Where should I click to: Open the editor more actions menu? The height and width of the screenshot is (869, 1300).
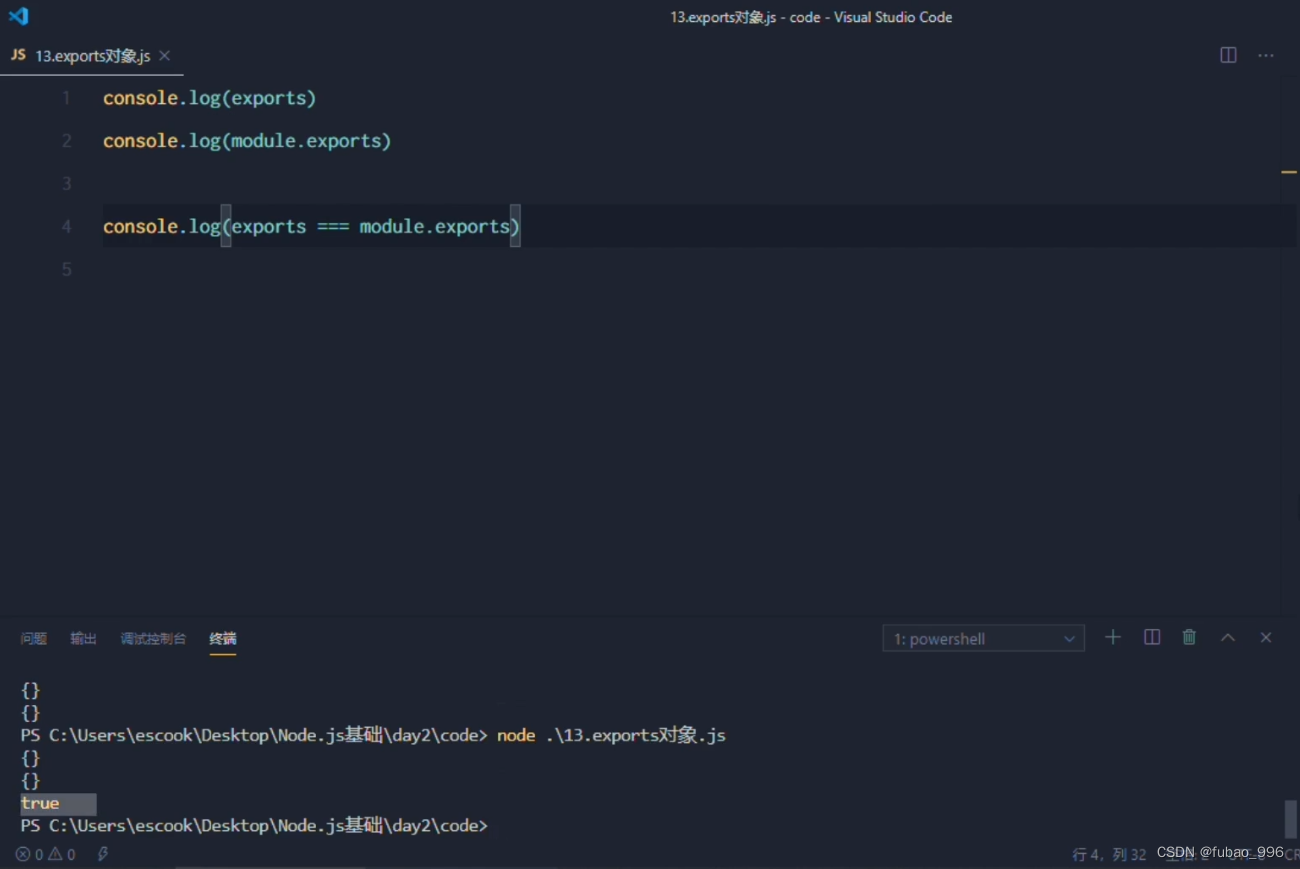tap(1266, 55)
